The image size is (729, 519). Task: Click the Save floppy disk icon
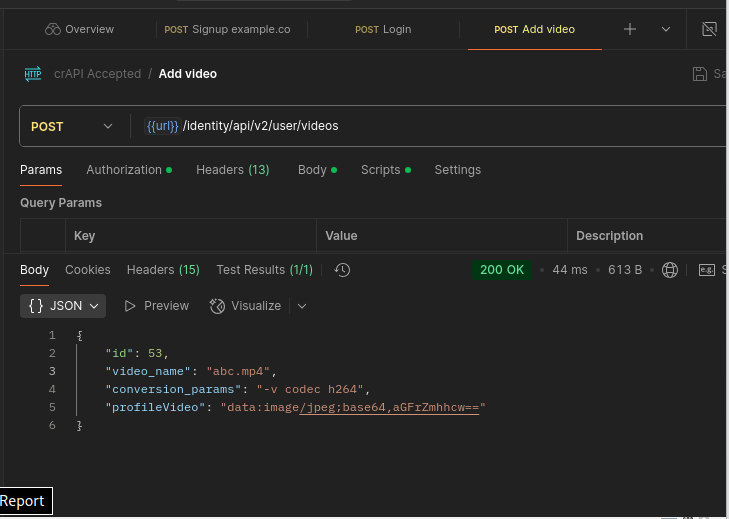[x=700, y=74]
